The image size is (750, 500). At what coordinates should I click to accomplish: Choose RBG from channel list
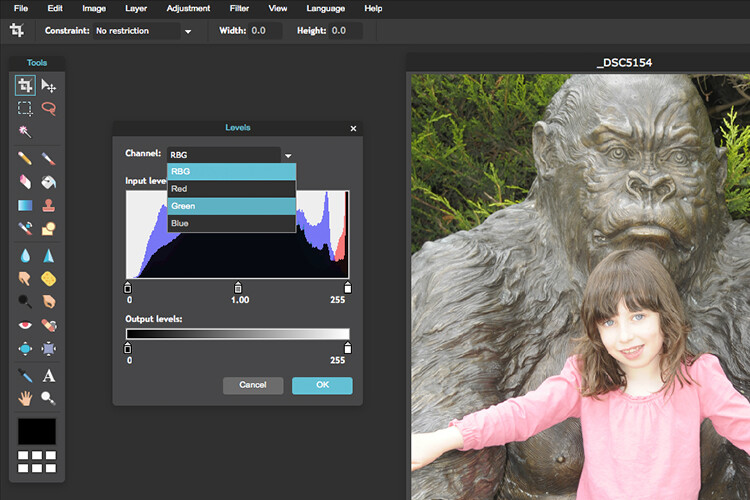pos(232,171)
